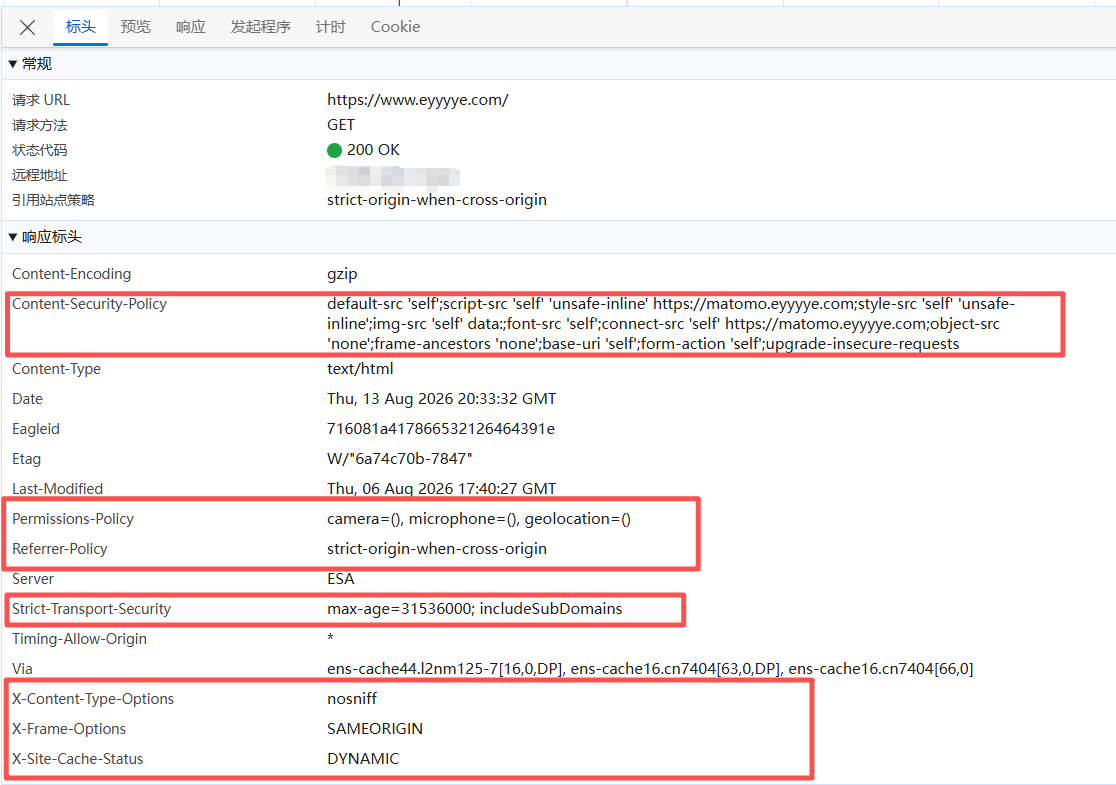Click the 引用站点策略 value in 常规
1116x785 pixels.
point(437,200)
